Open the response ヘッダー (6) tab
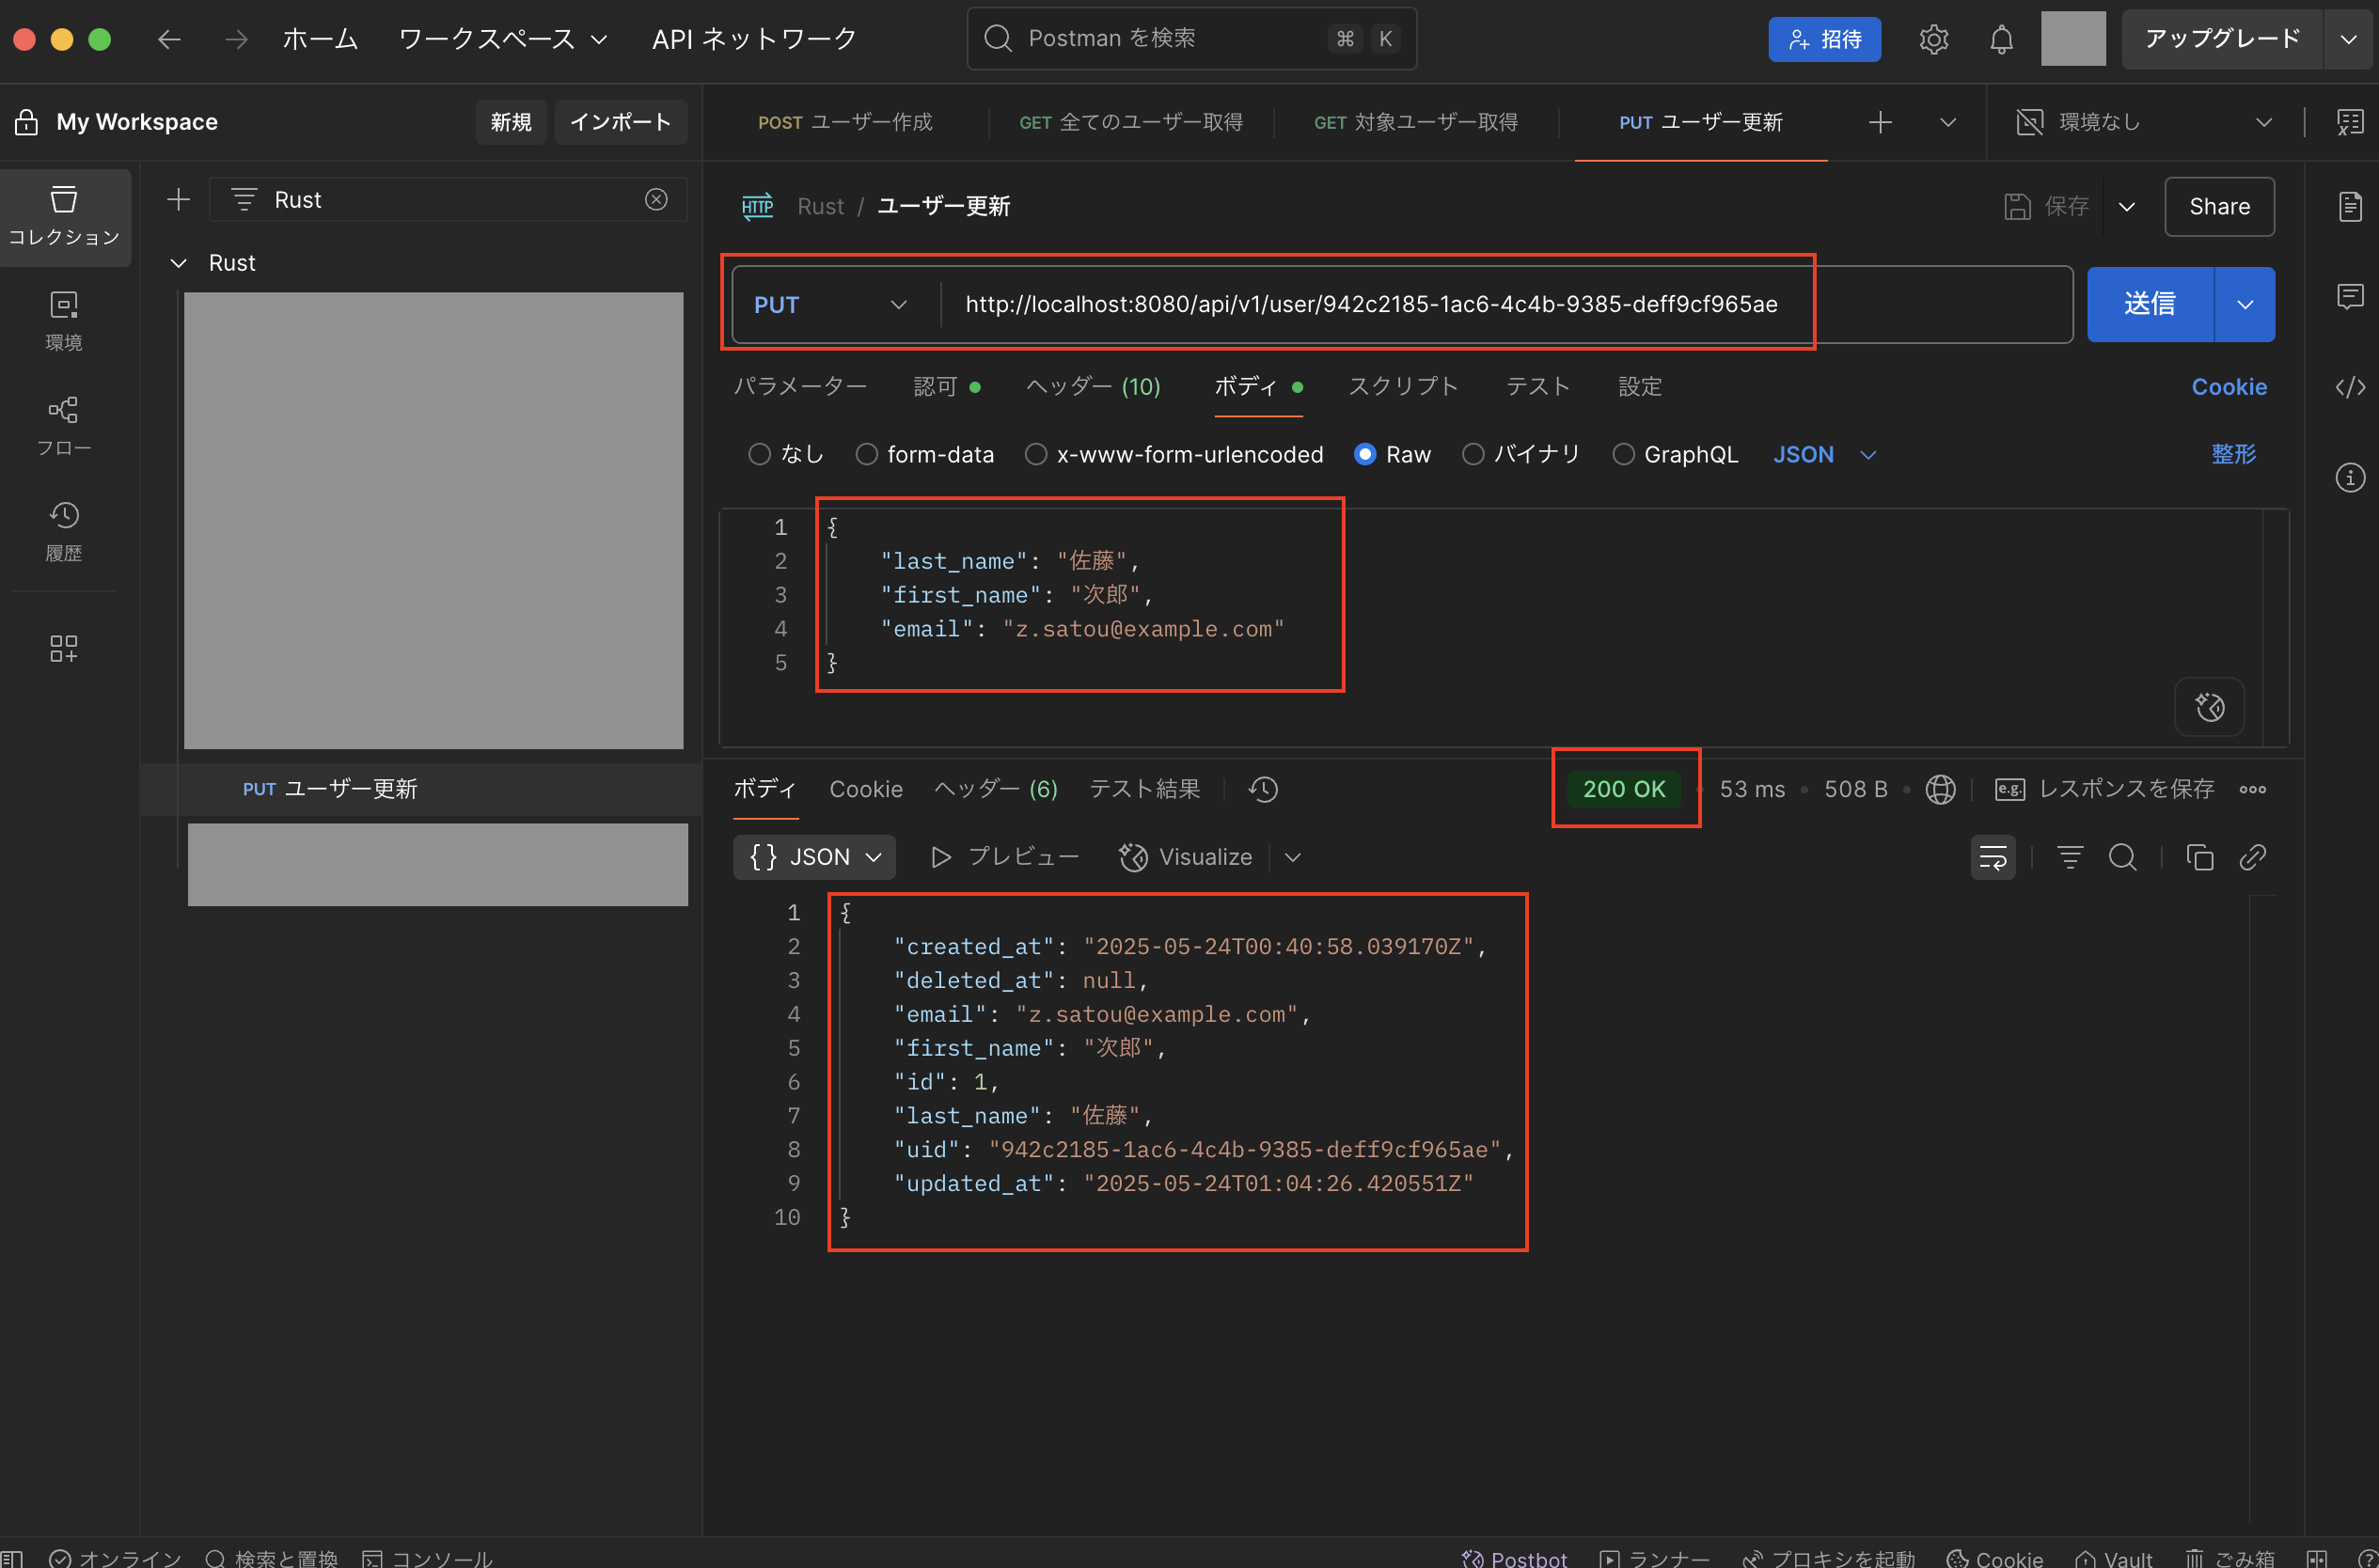 coord(995,789)
